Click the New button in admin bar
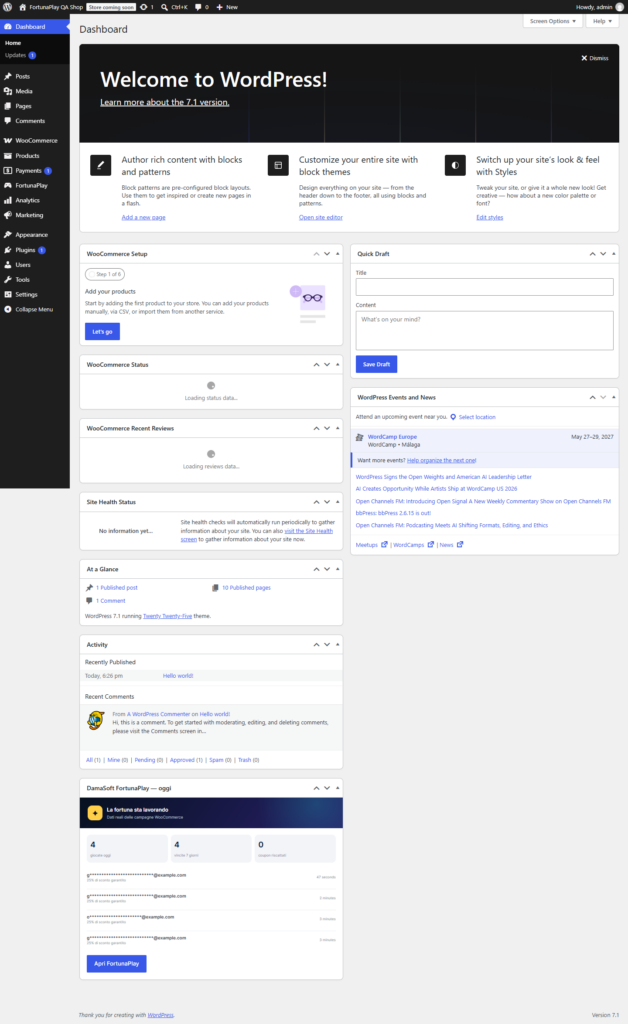This screenshot has width=628, height=1024. pyautogui.click(x=227, y=7)
